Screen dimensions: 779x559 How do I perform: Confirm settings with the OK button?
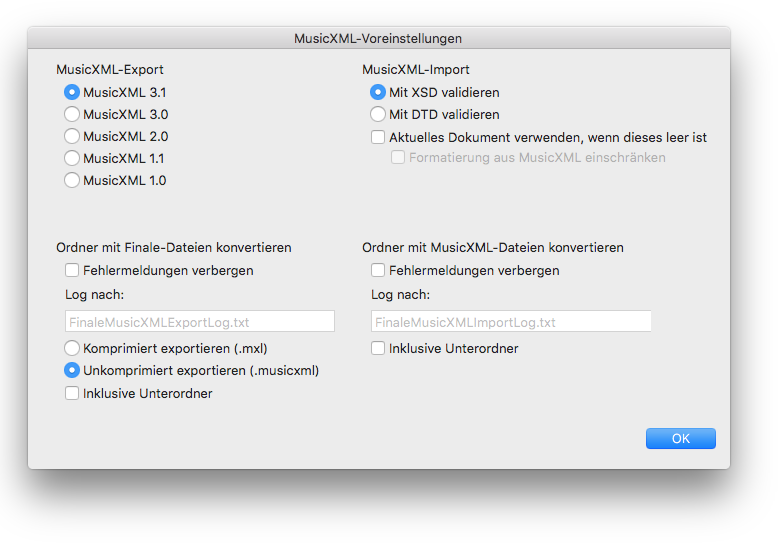[681, 439]
